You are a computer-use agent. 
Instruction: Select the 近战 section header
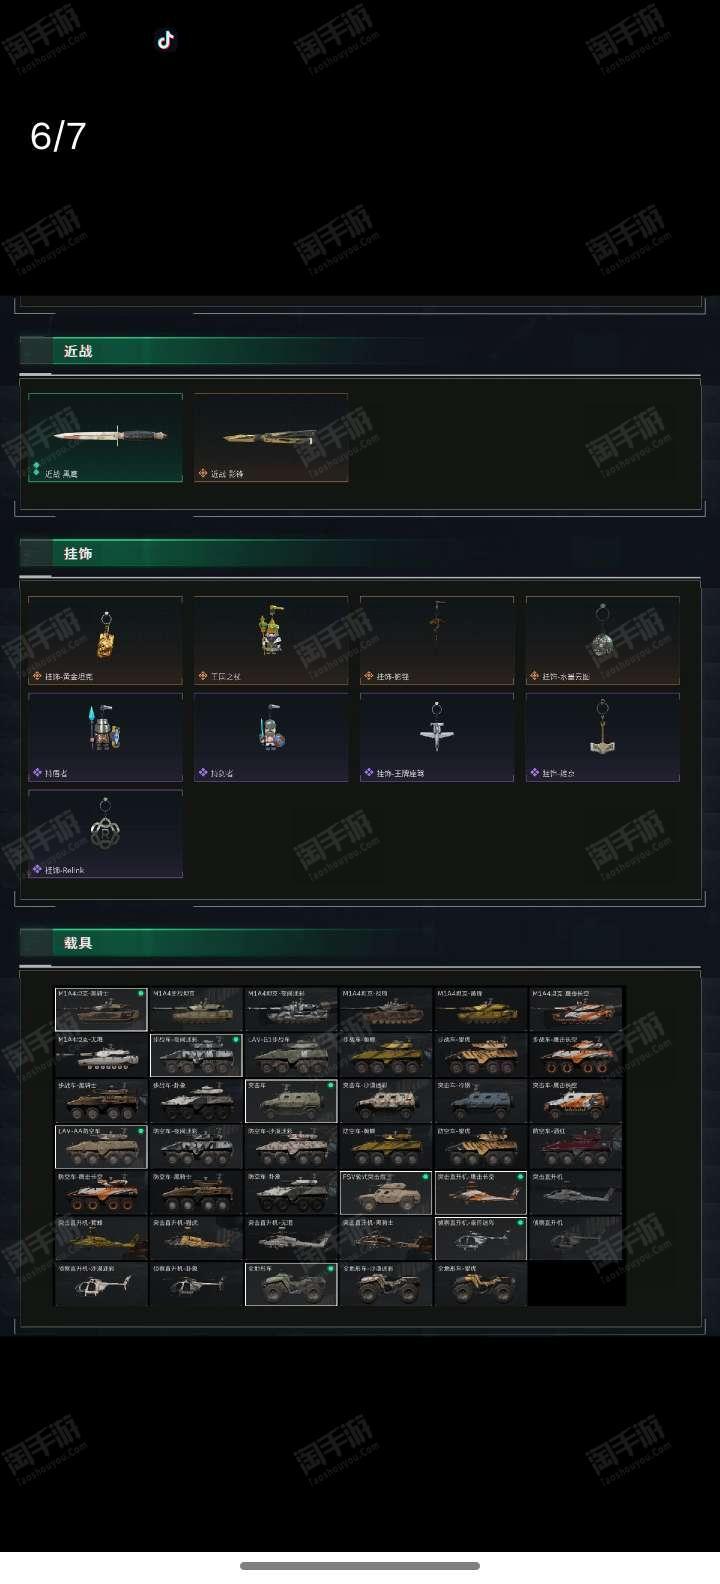coord(78,351)
